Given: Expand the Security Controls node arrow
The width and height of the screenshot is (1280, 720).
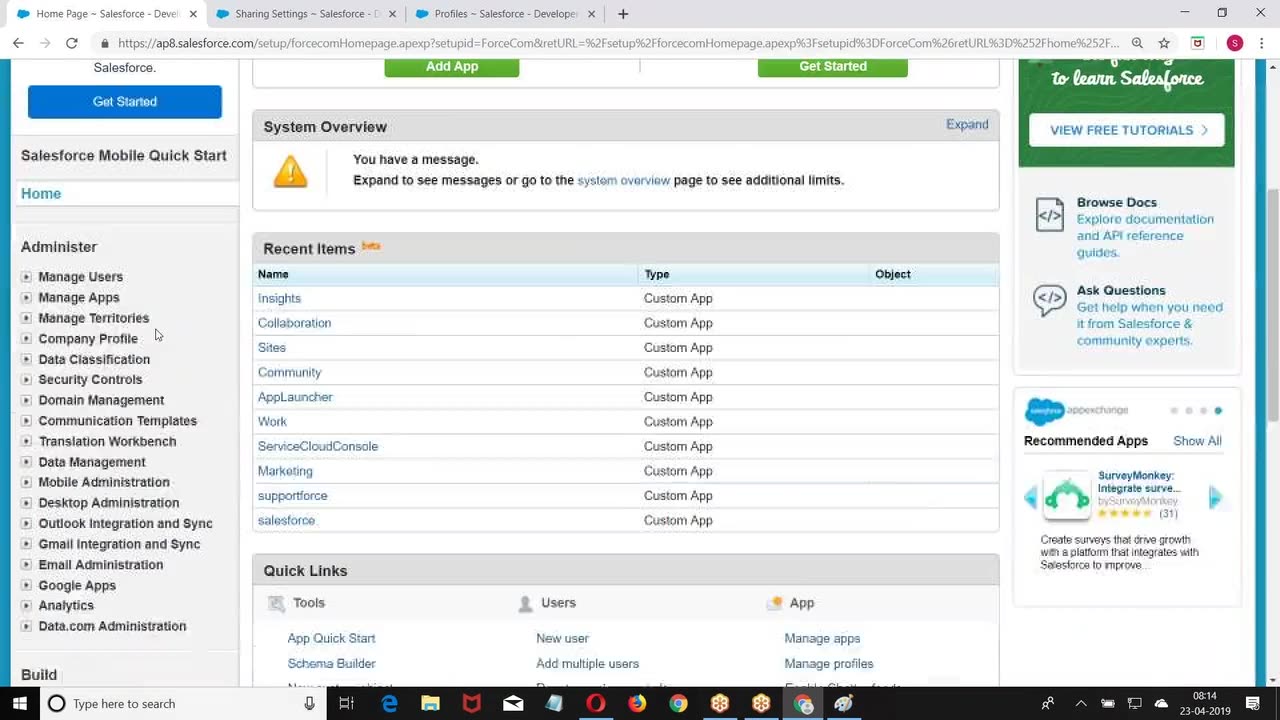Looking at the screenshot, I should (27, 380).
